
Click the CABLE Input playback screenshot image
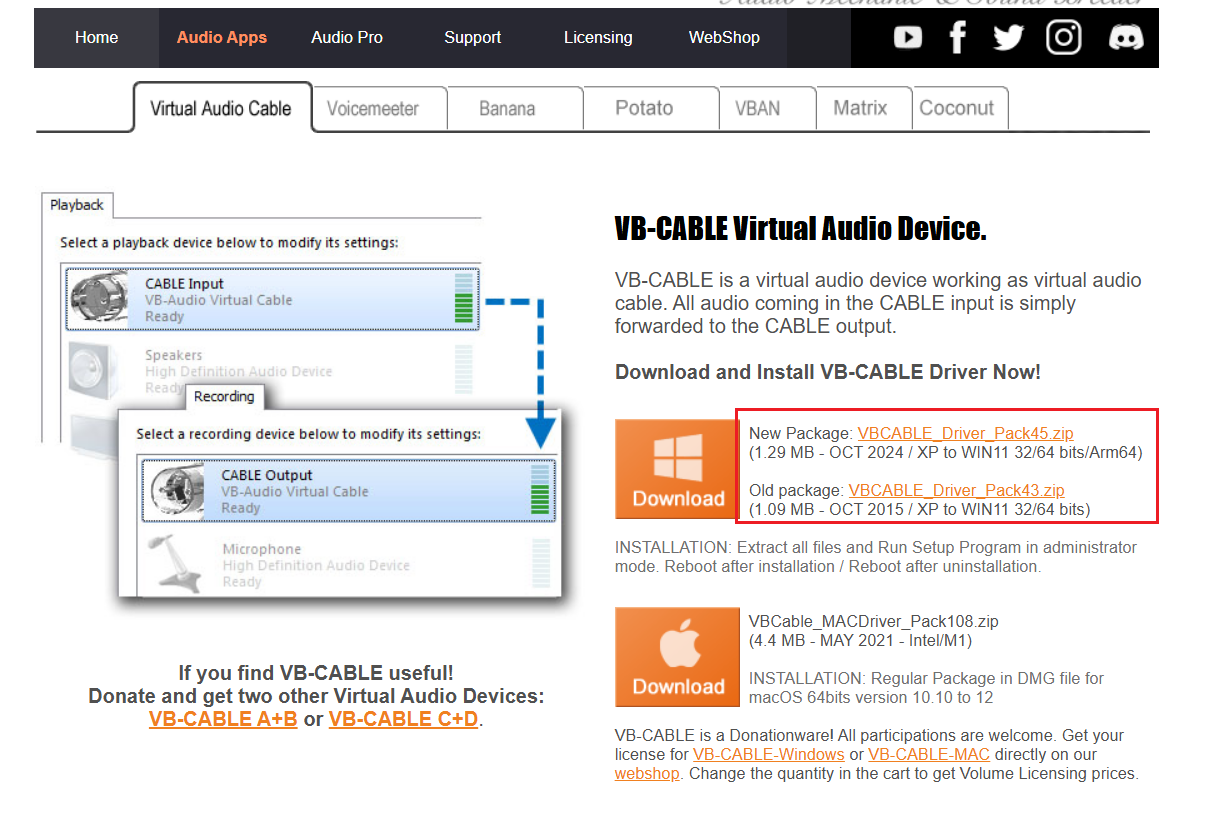point(271,300)
